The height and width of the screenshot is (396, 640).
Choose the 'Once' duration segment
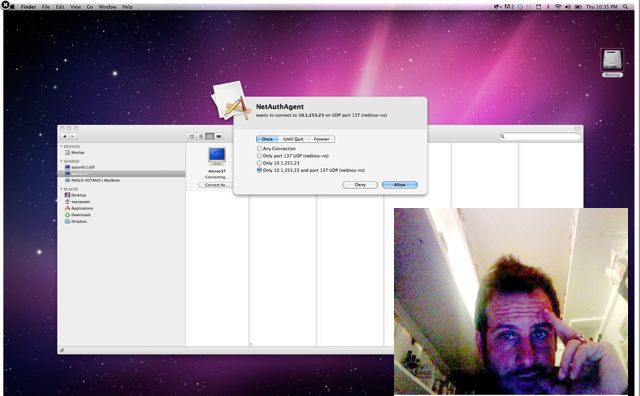[x=267, y=139]
